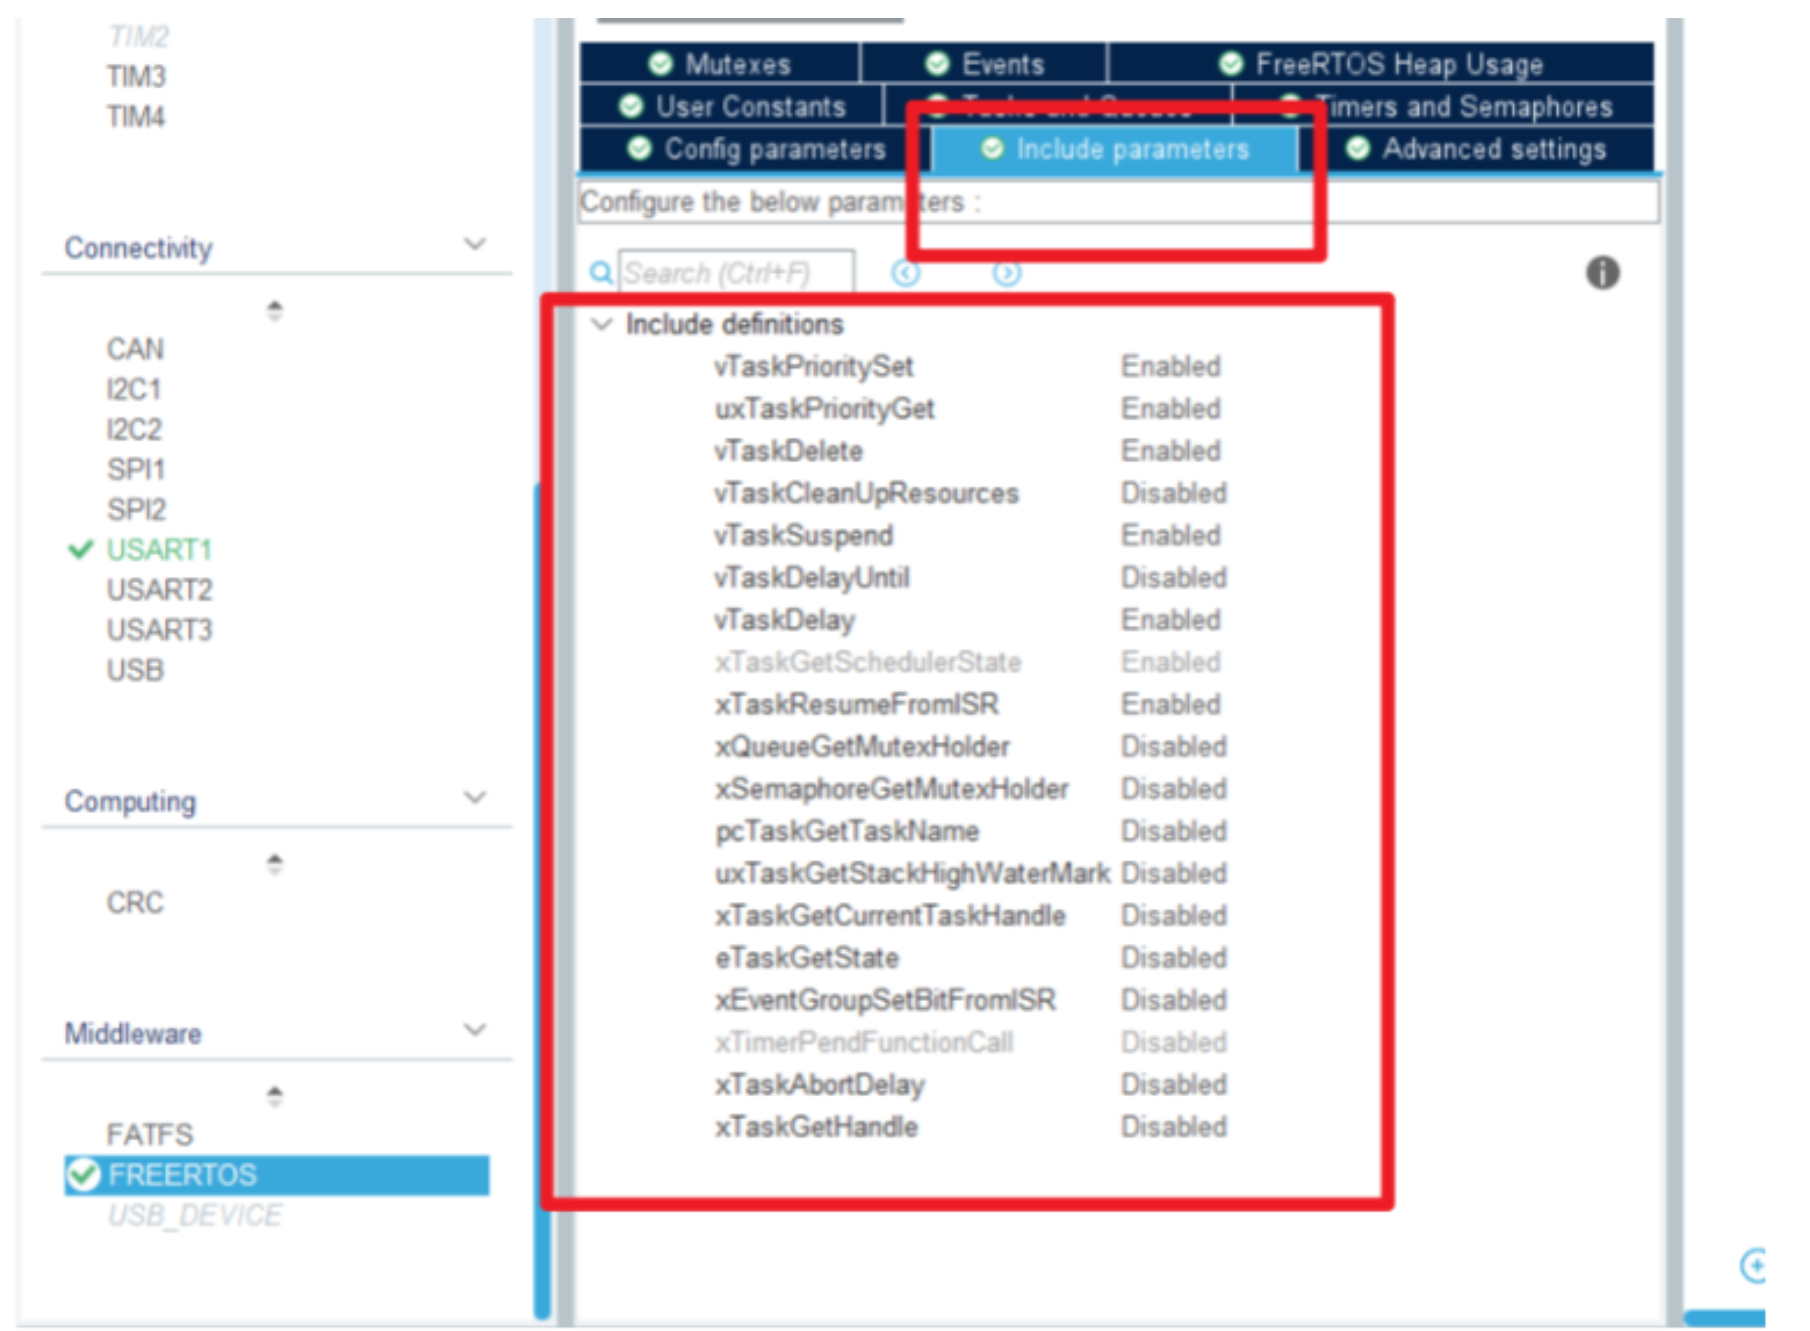Viewport: 1810px width, 1331px height.
Task: Select FREERTOS middleware entry
Action: click(277, 1174)
